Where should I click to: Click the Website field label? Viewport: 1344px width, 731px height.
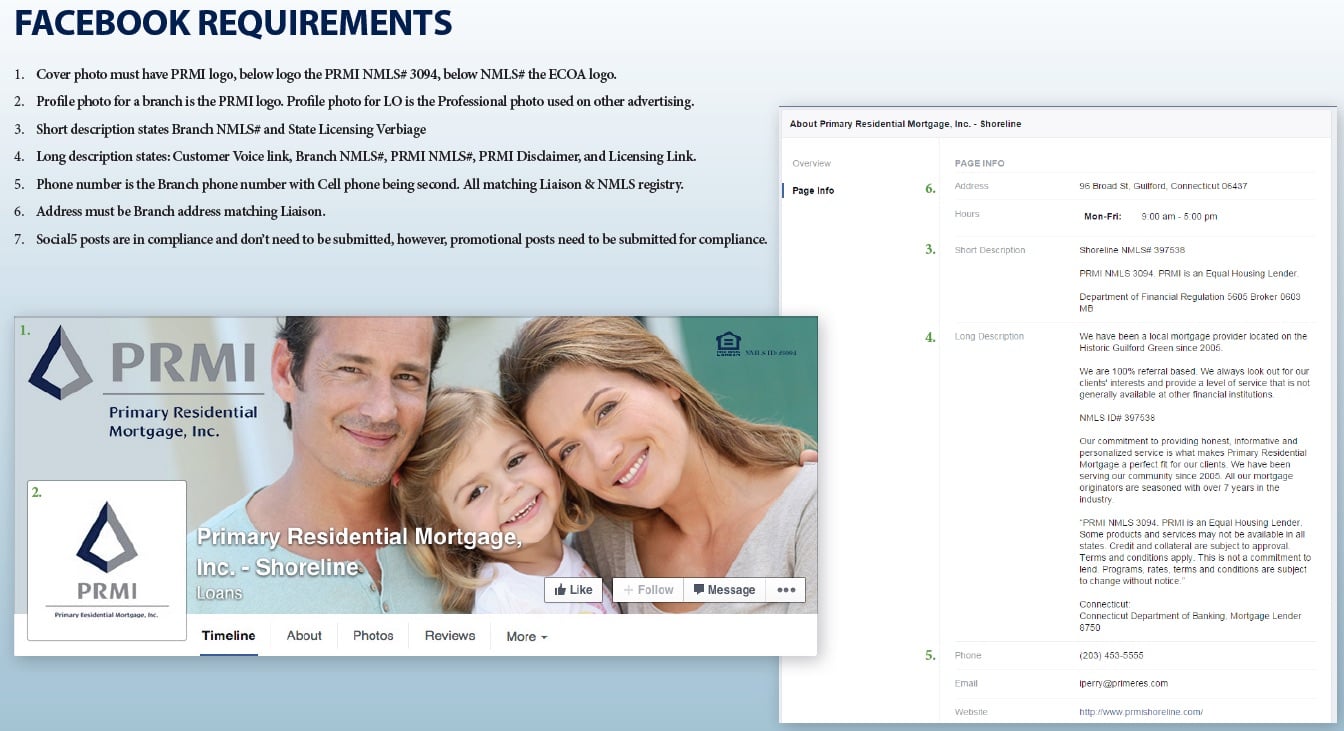(x=971, y=712)
